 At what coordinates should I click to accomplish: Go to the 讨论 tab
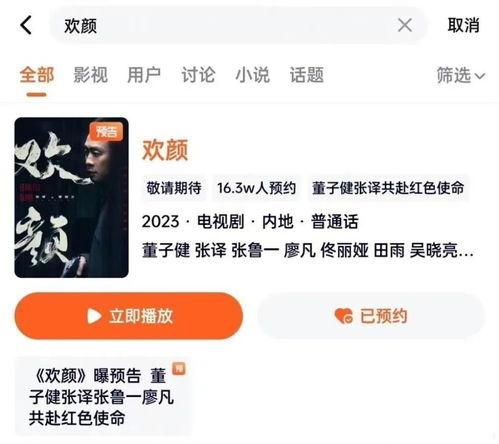tap(198, 75)
